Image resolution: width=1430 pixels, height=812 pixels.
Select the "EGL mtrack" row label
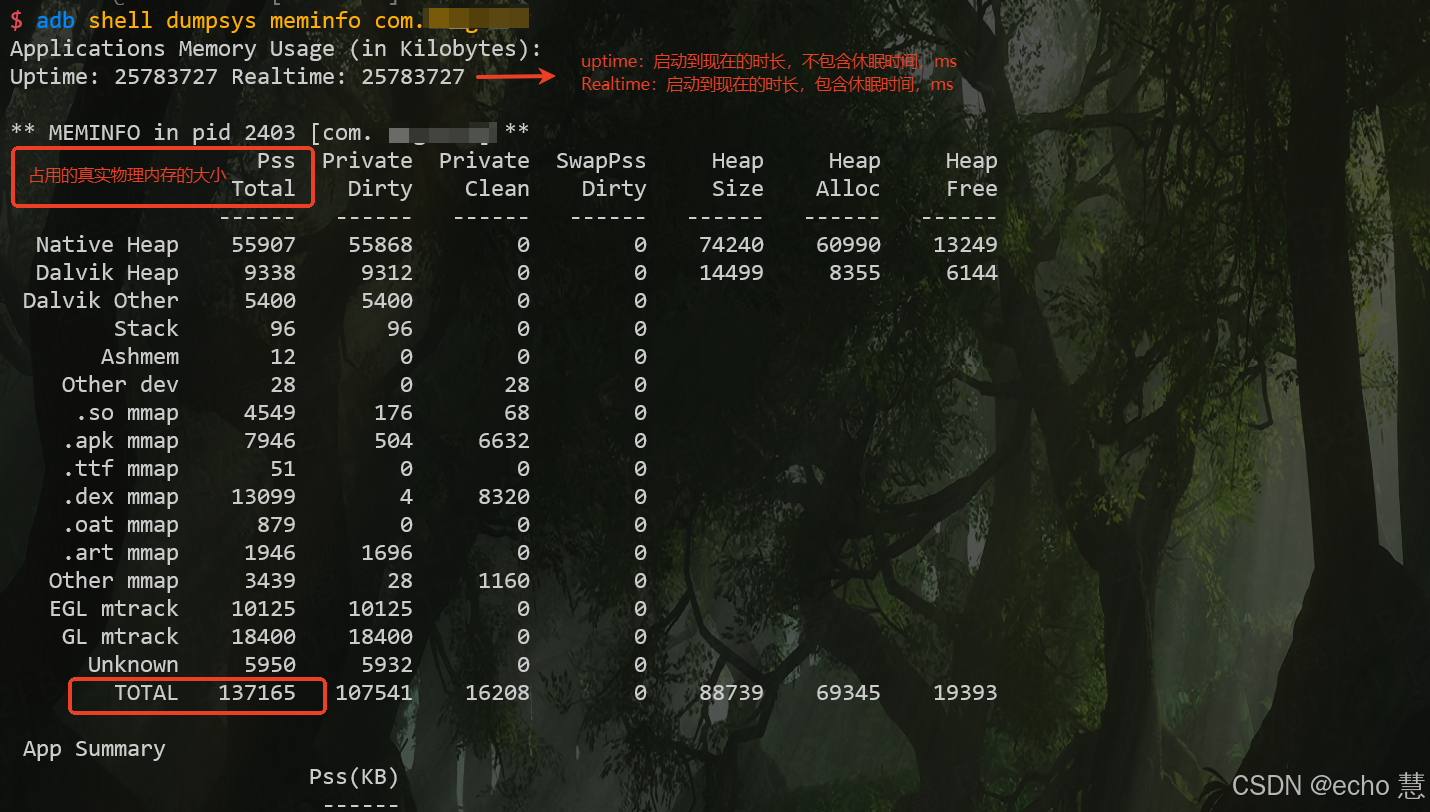pyautogui.click(x=114, y=608)
